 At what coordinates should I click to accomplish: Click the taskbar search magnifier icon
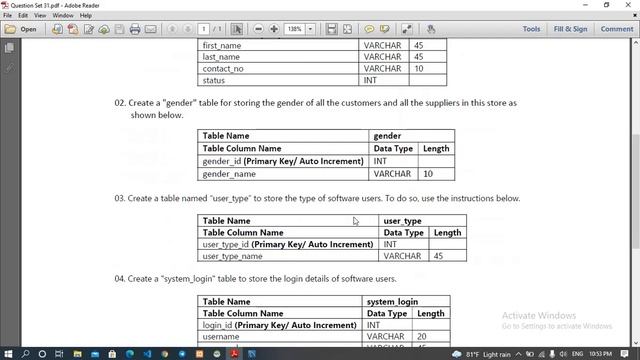[25, 354]
